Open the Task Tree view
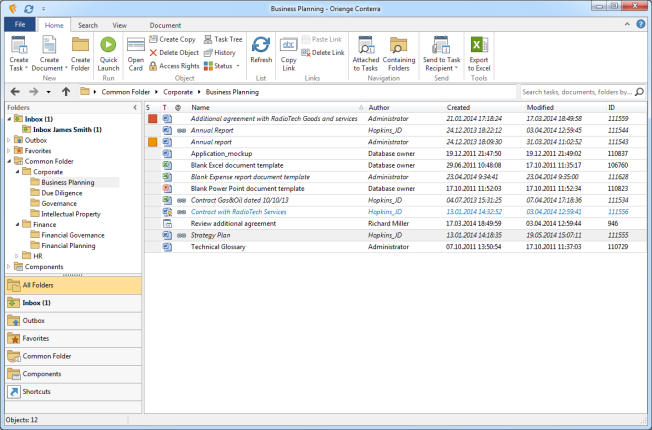The image size is (652, 430). coord(220,39)
